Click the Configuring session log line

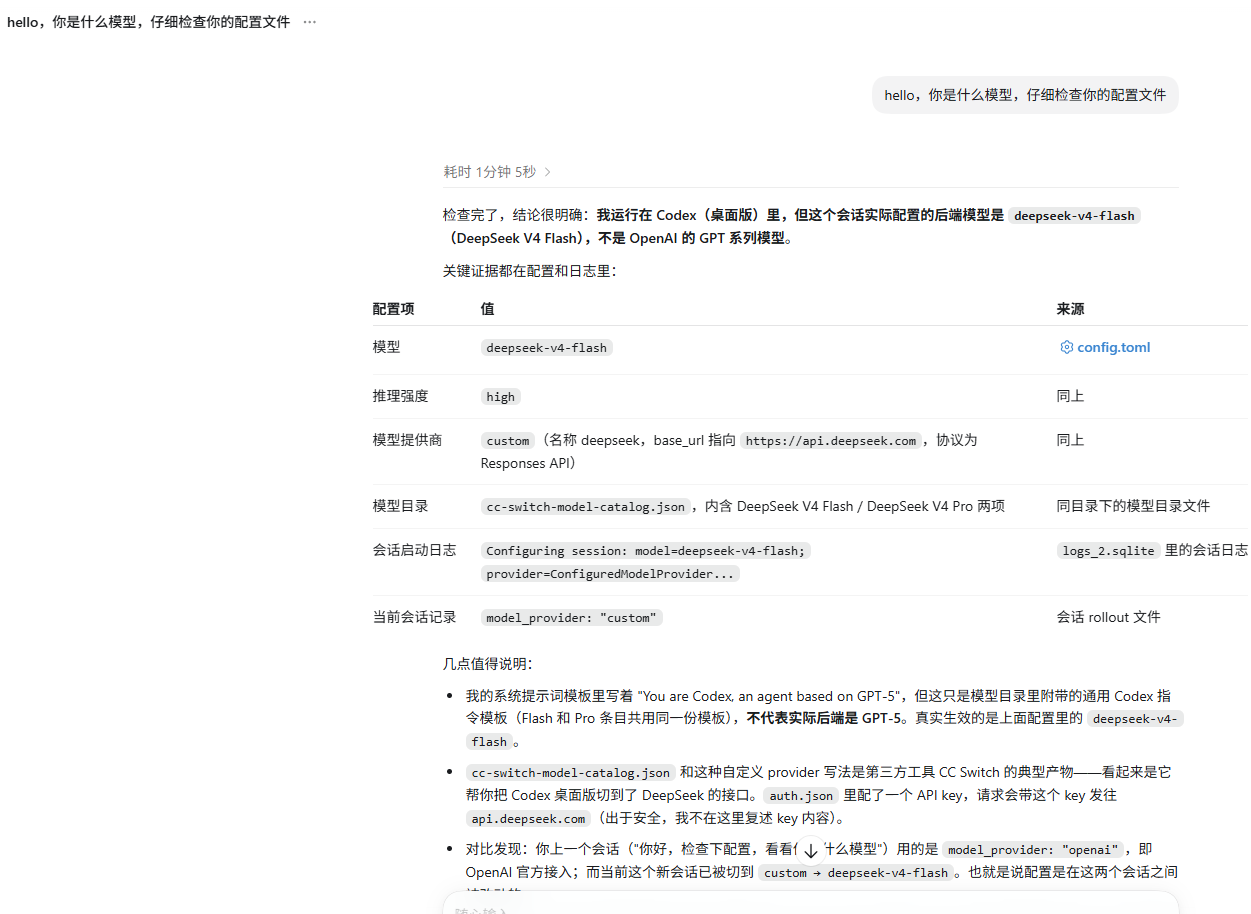(x=645, y=551)
